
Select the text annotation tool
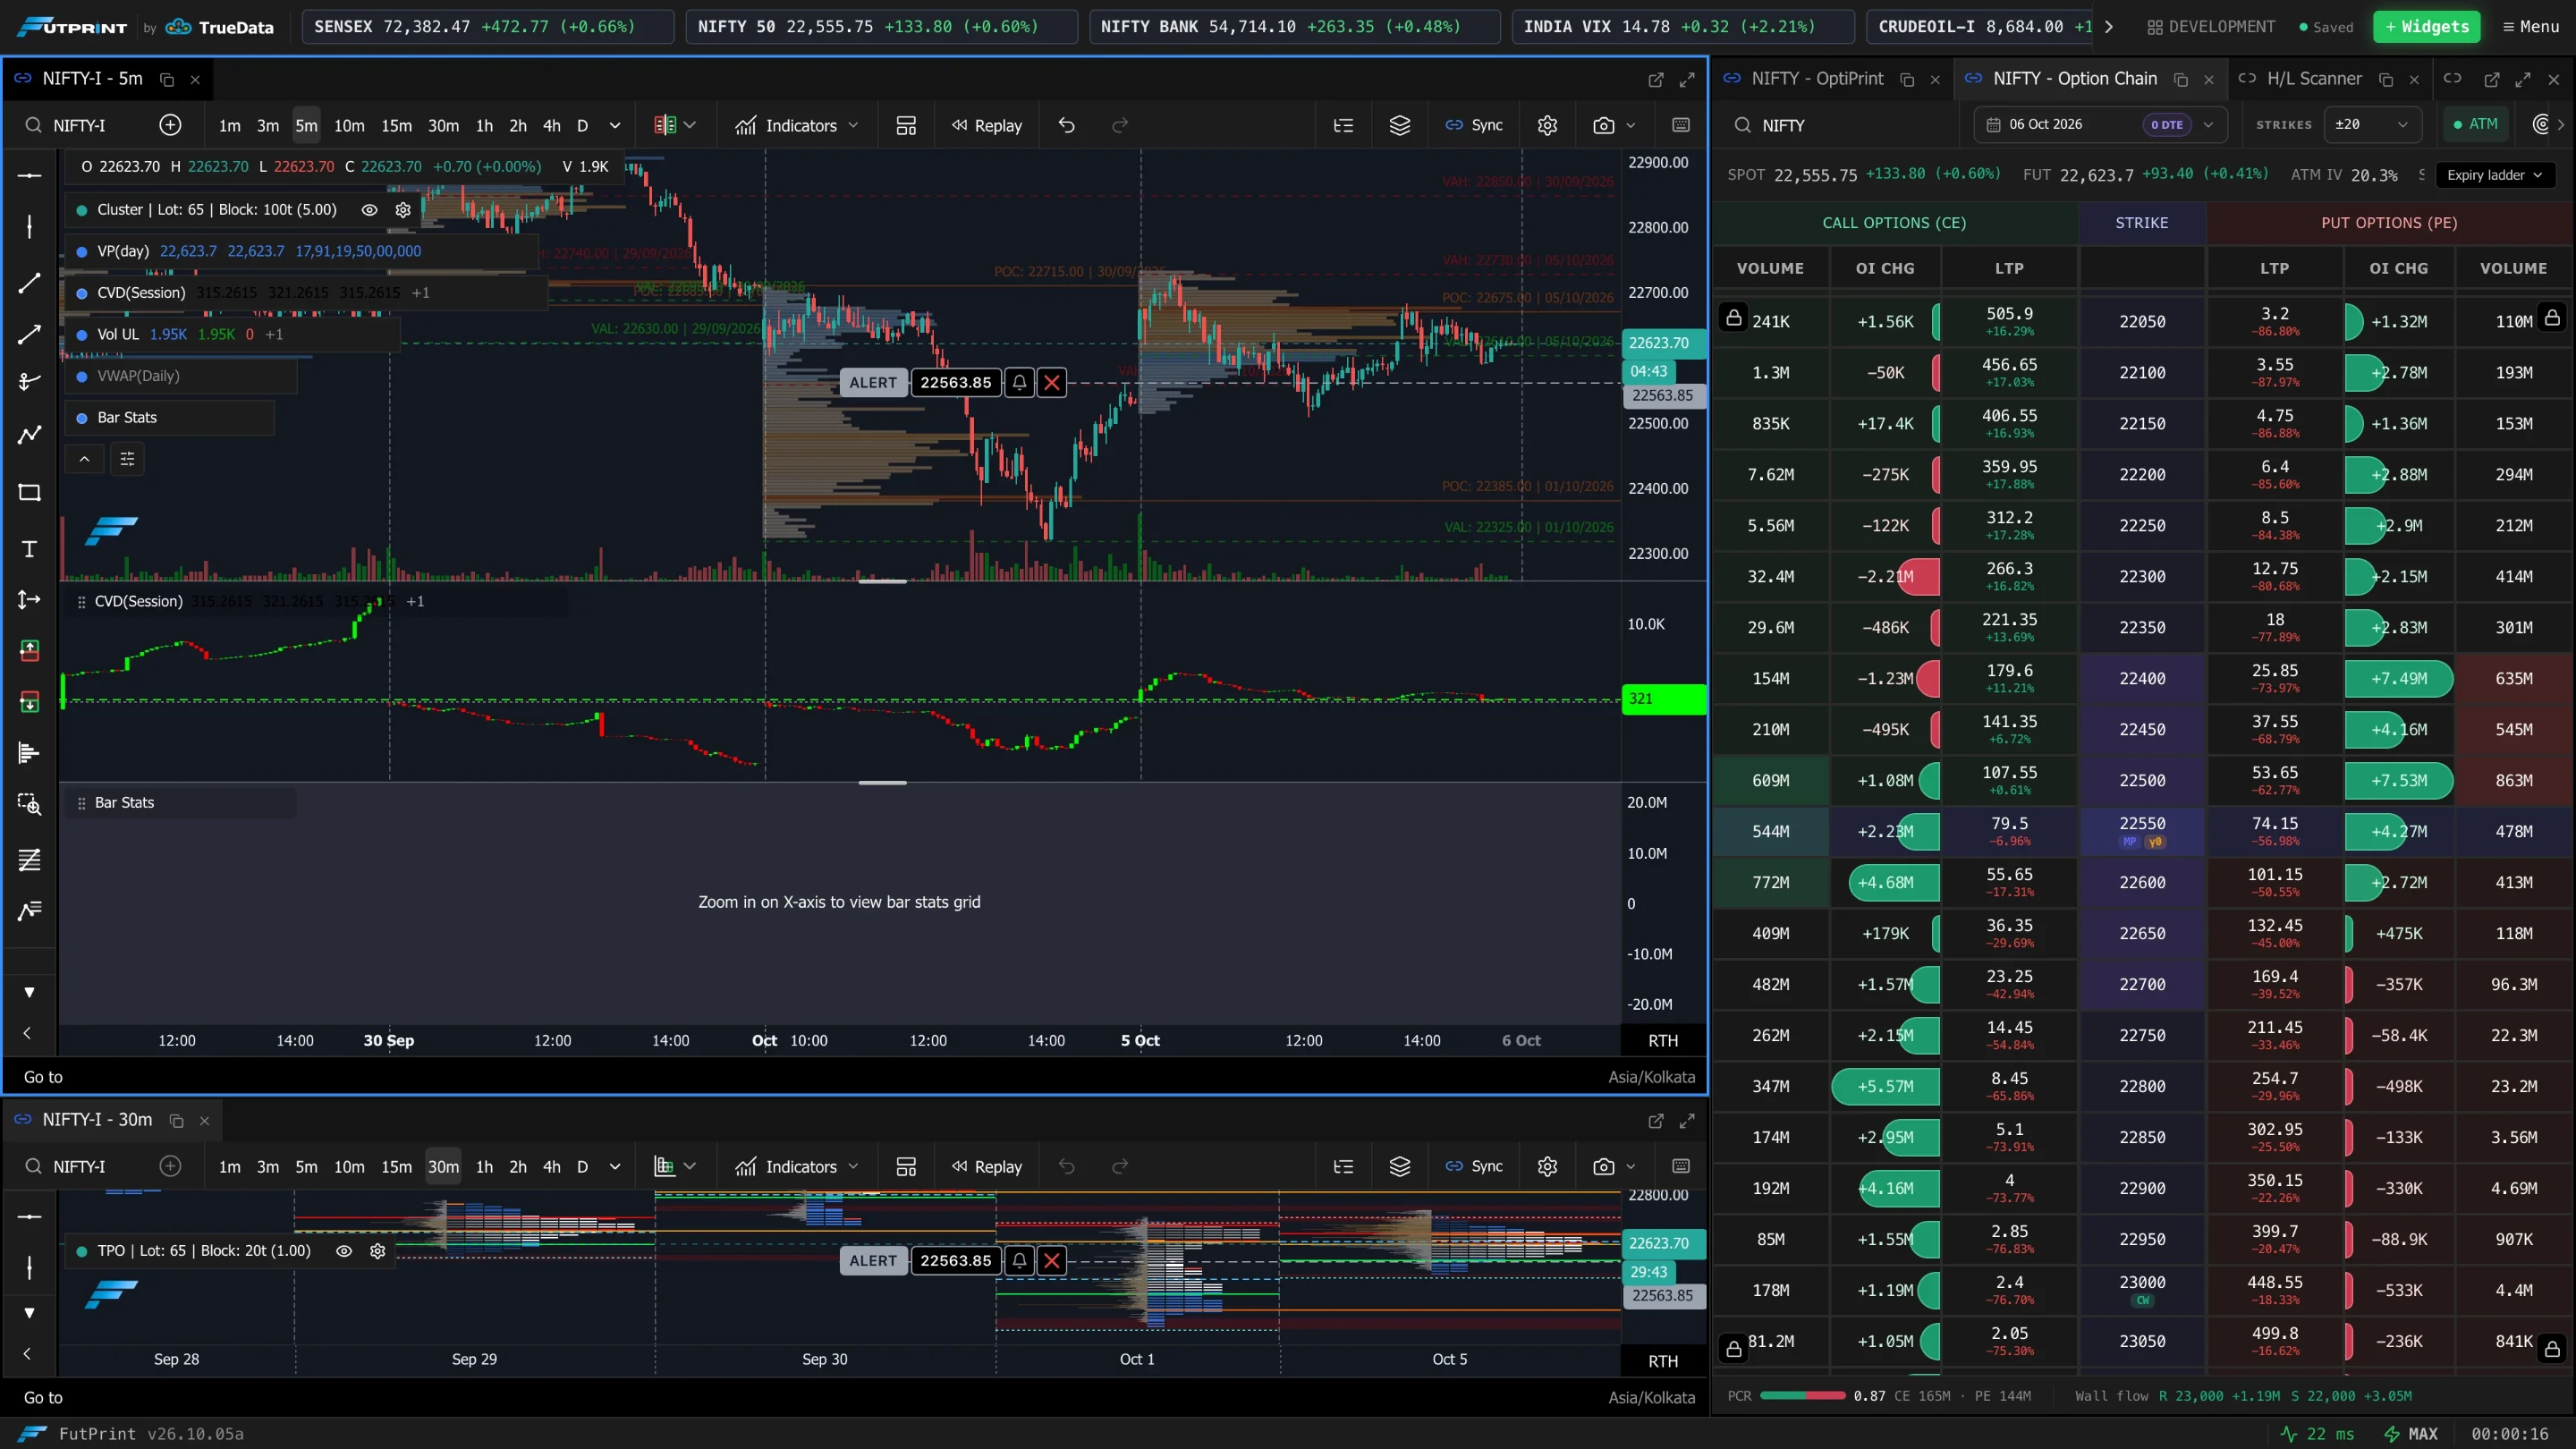(29, 548)
